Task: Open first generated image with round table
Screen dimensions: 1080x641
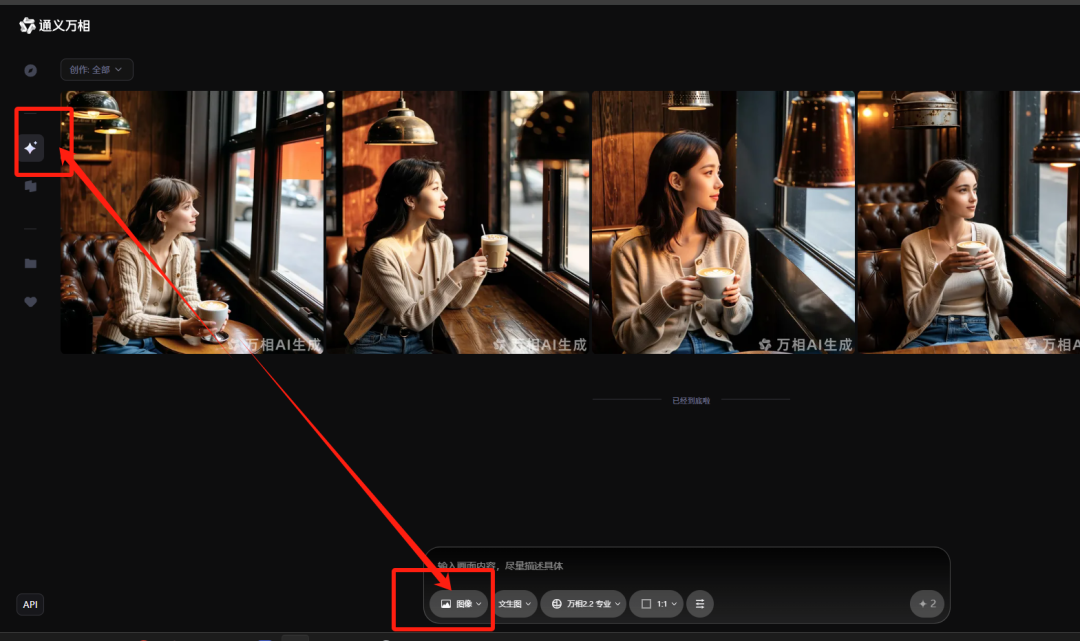Action: (x=192, y=222)
